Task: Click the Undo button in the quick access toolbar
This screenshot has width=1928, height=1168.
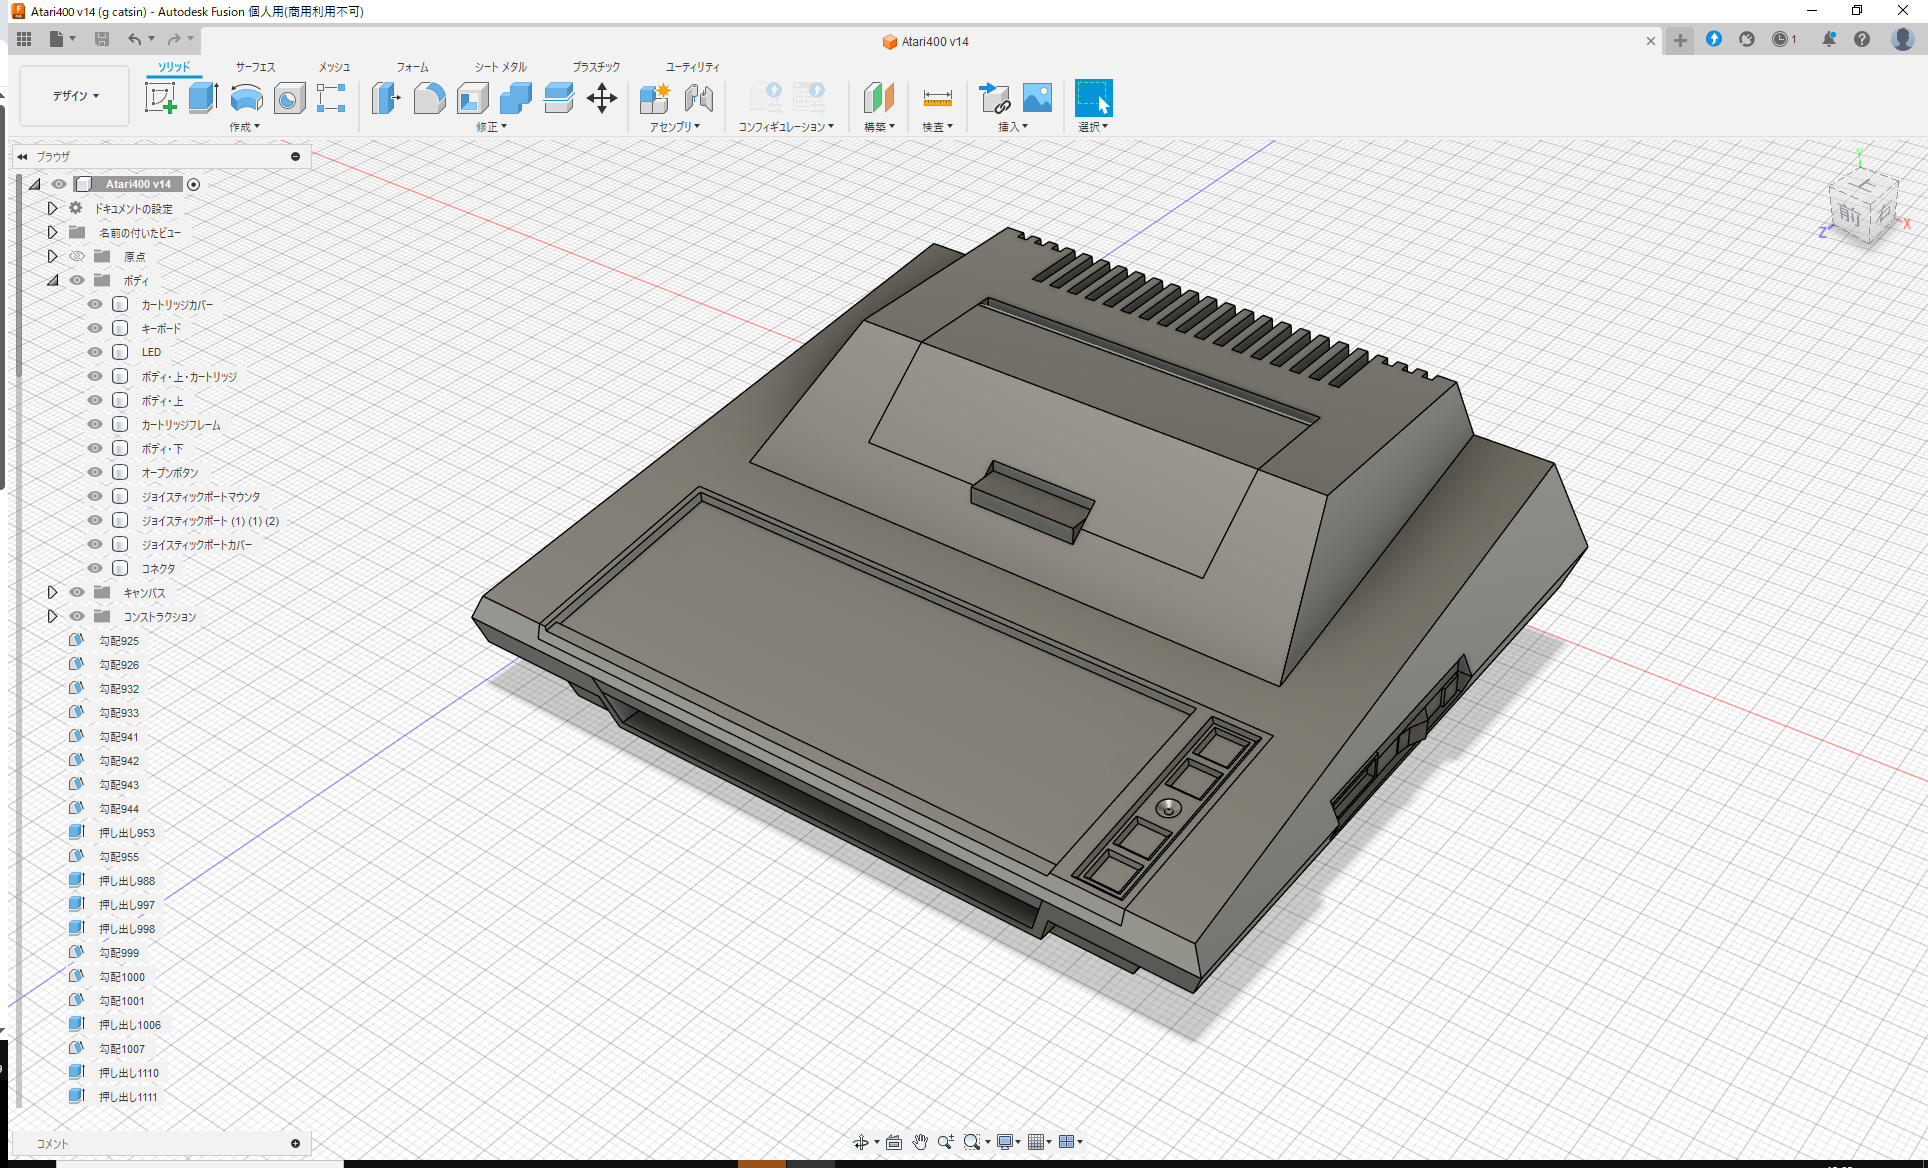Action: point(136,39)
